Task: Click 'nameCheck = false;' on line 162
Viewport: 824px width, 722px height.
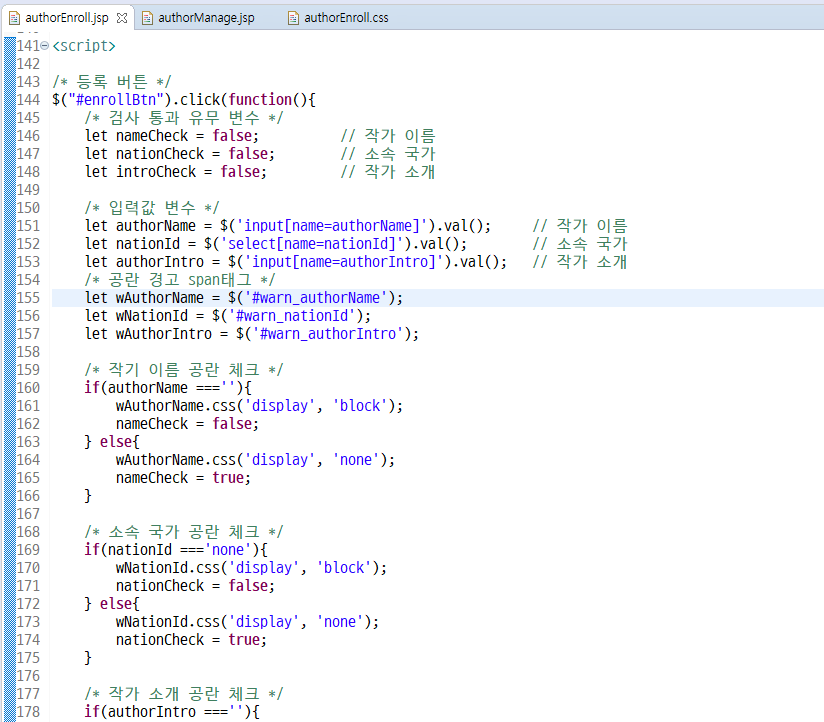Action: click(x=188, y=424)
